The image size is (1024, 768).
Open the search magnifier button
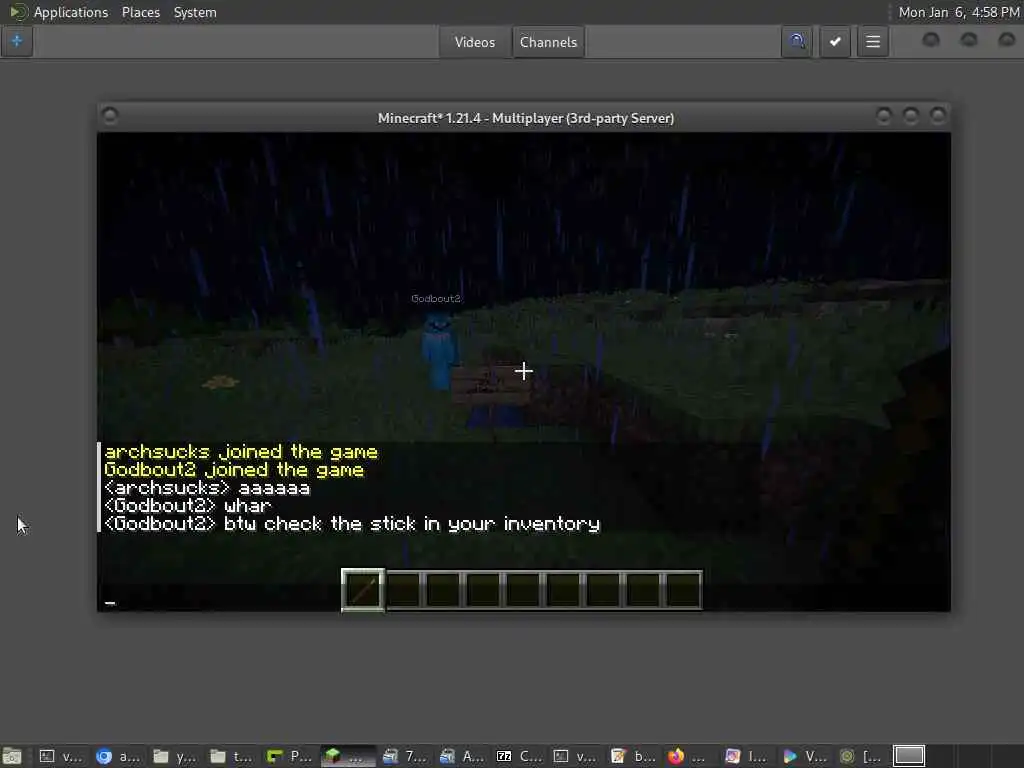pyautogui.click(x=797, y=42)
